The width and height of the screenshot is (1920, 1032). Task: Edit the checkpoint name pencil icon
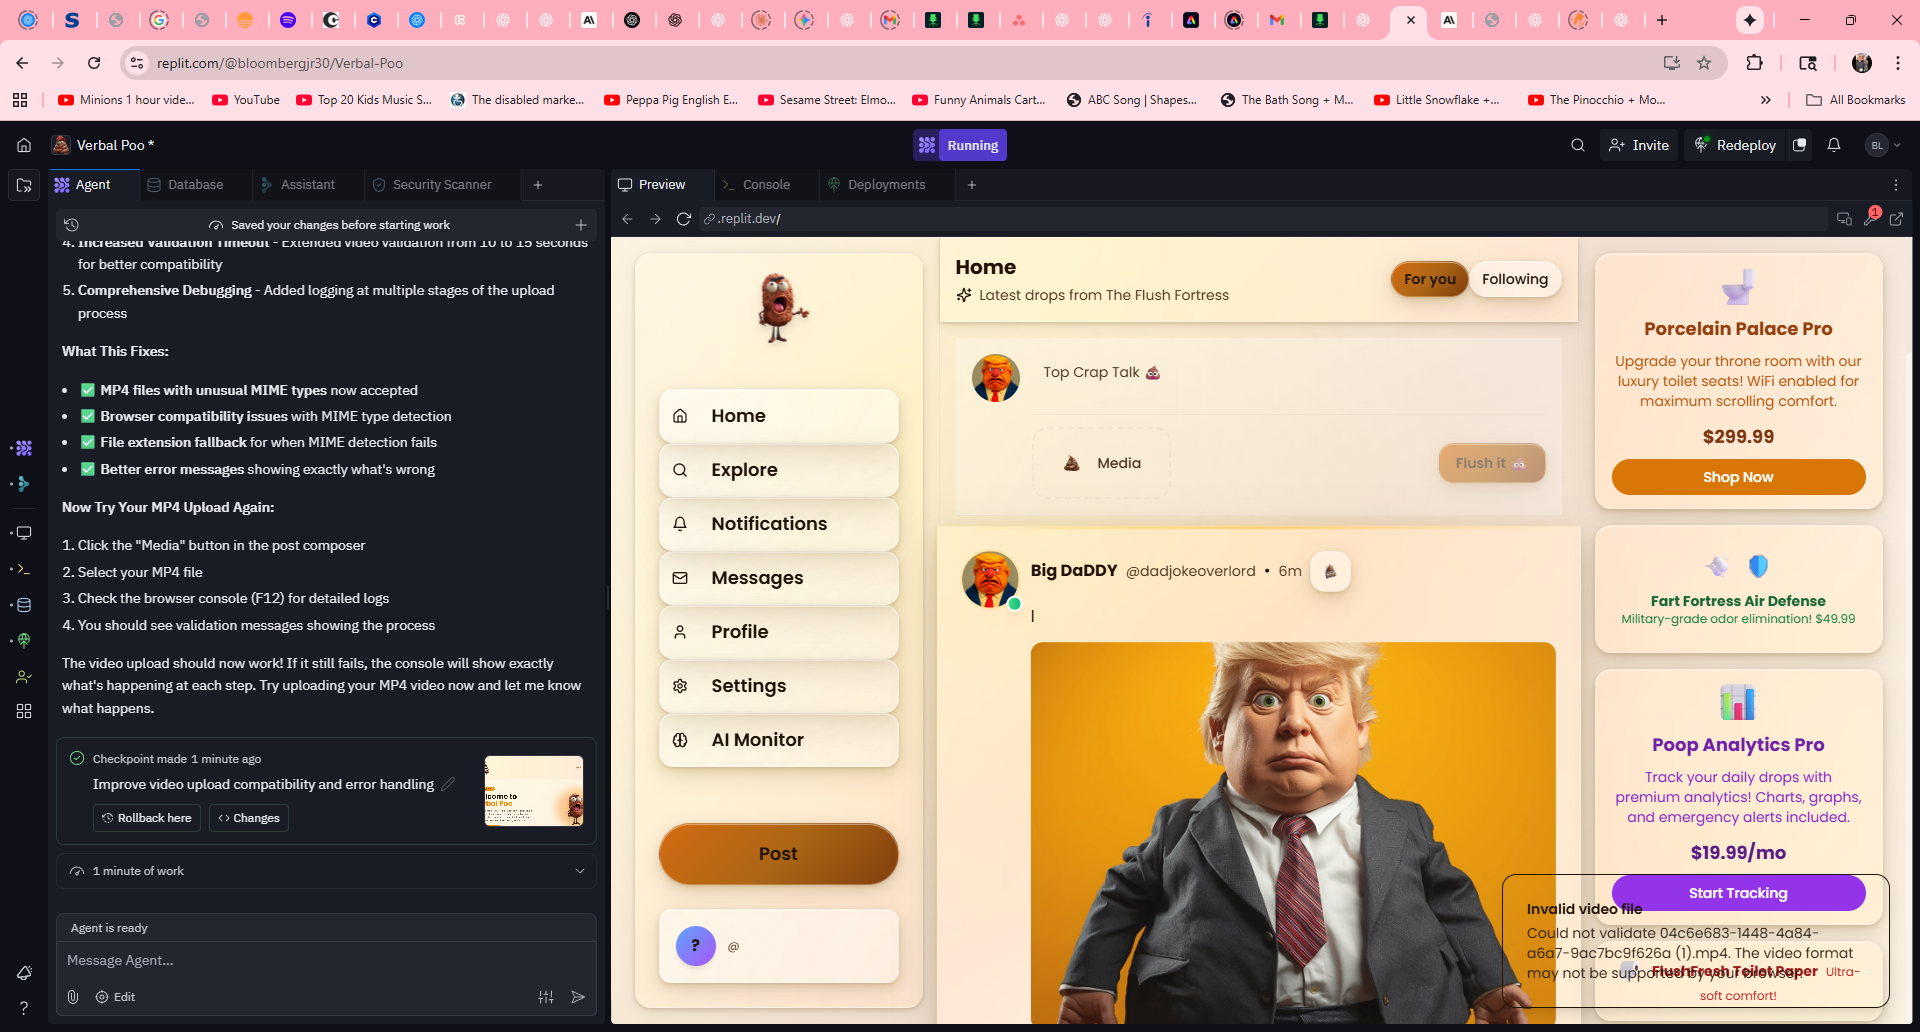pos(448,784)
